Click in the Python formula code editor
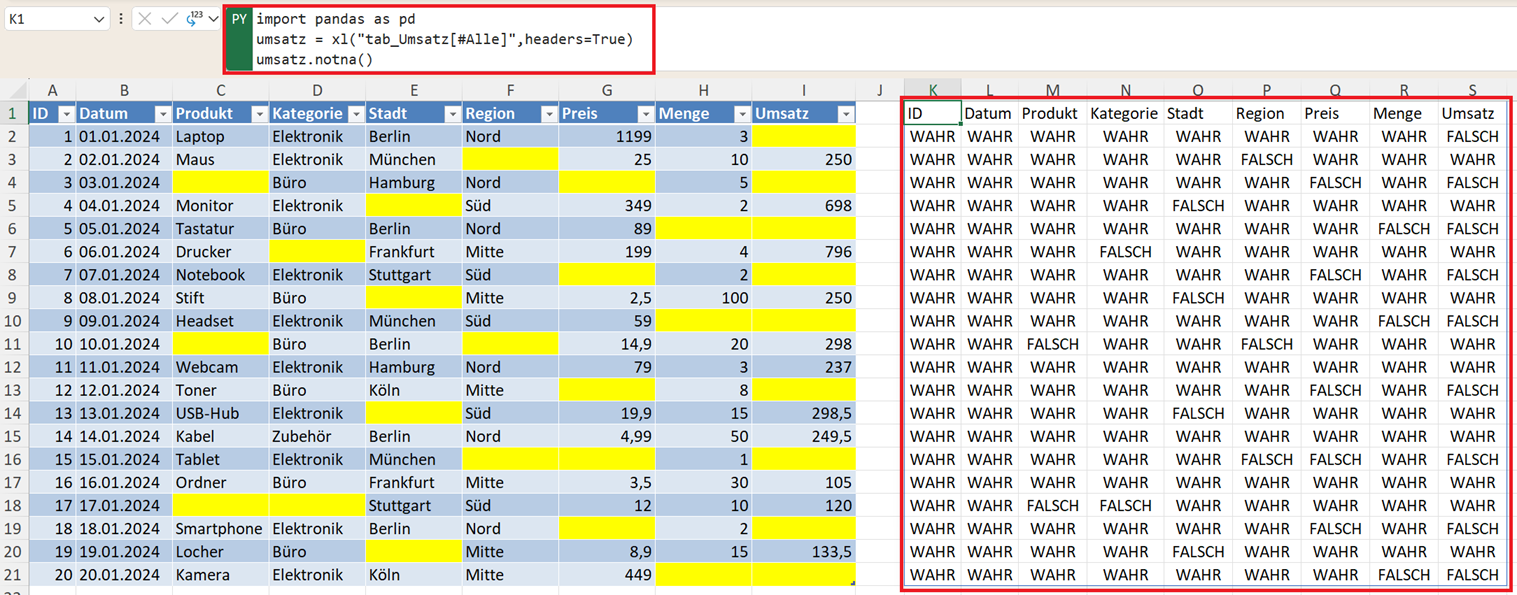 pos(450,40)
